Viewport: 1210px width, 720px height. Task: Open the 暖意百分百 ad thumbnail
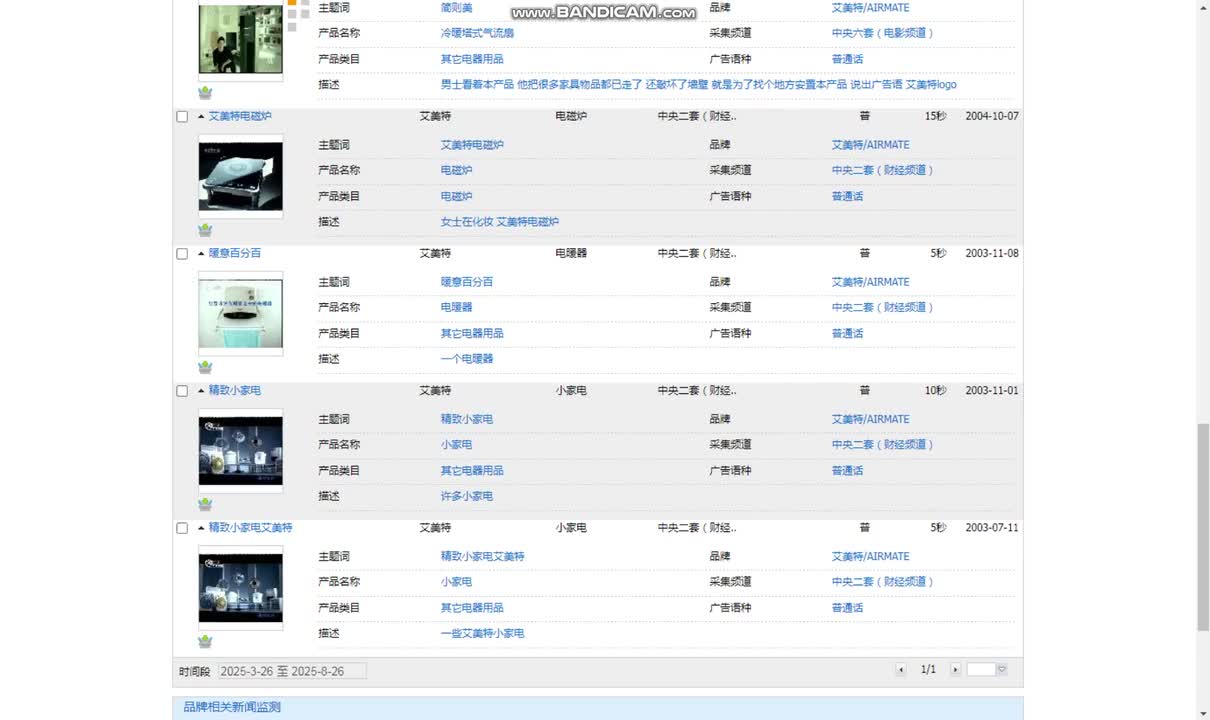coord(240,313)
